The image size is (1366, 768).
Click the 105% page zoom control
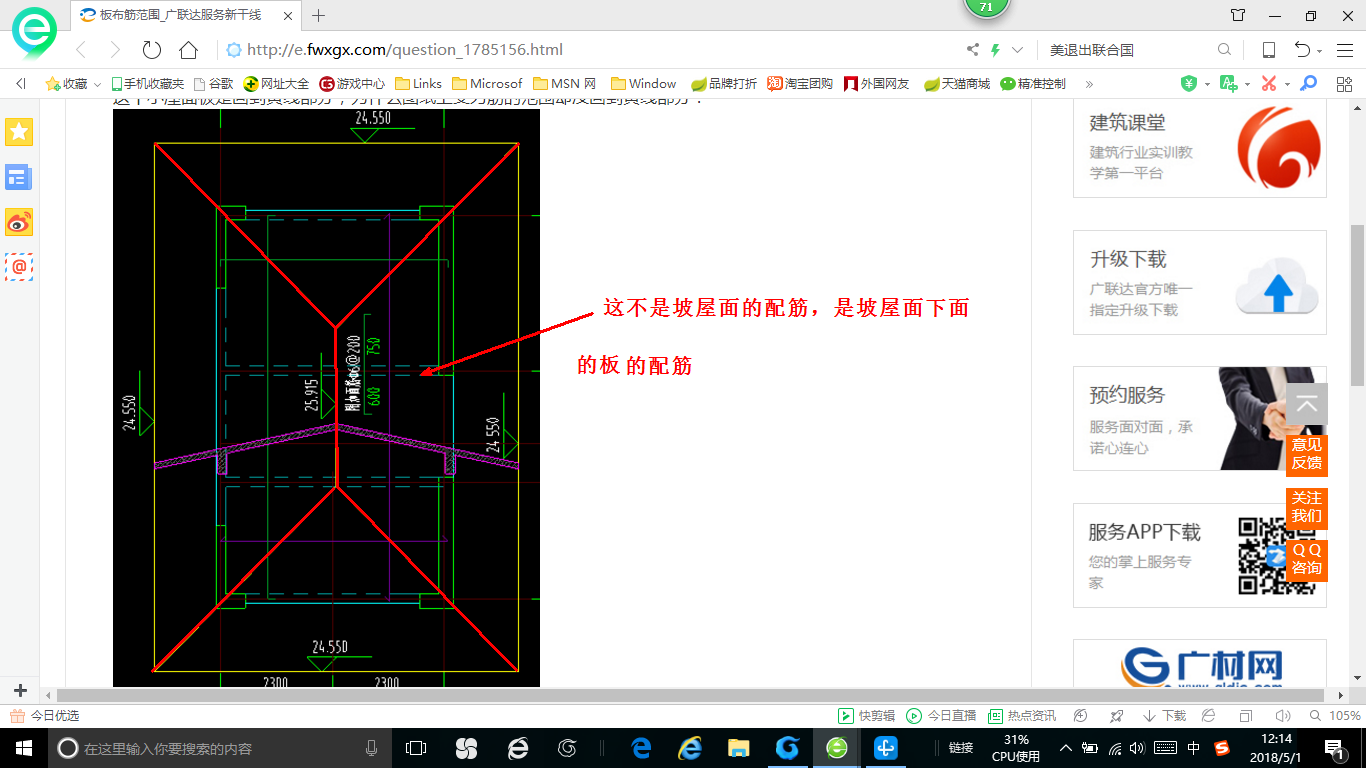1335,716
